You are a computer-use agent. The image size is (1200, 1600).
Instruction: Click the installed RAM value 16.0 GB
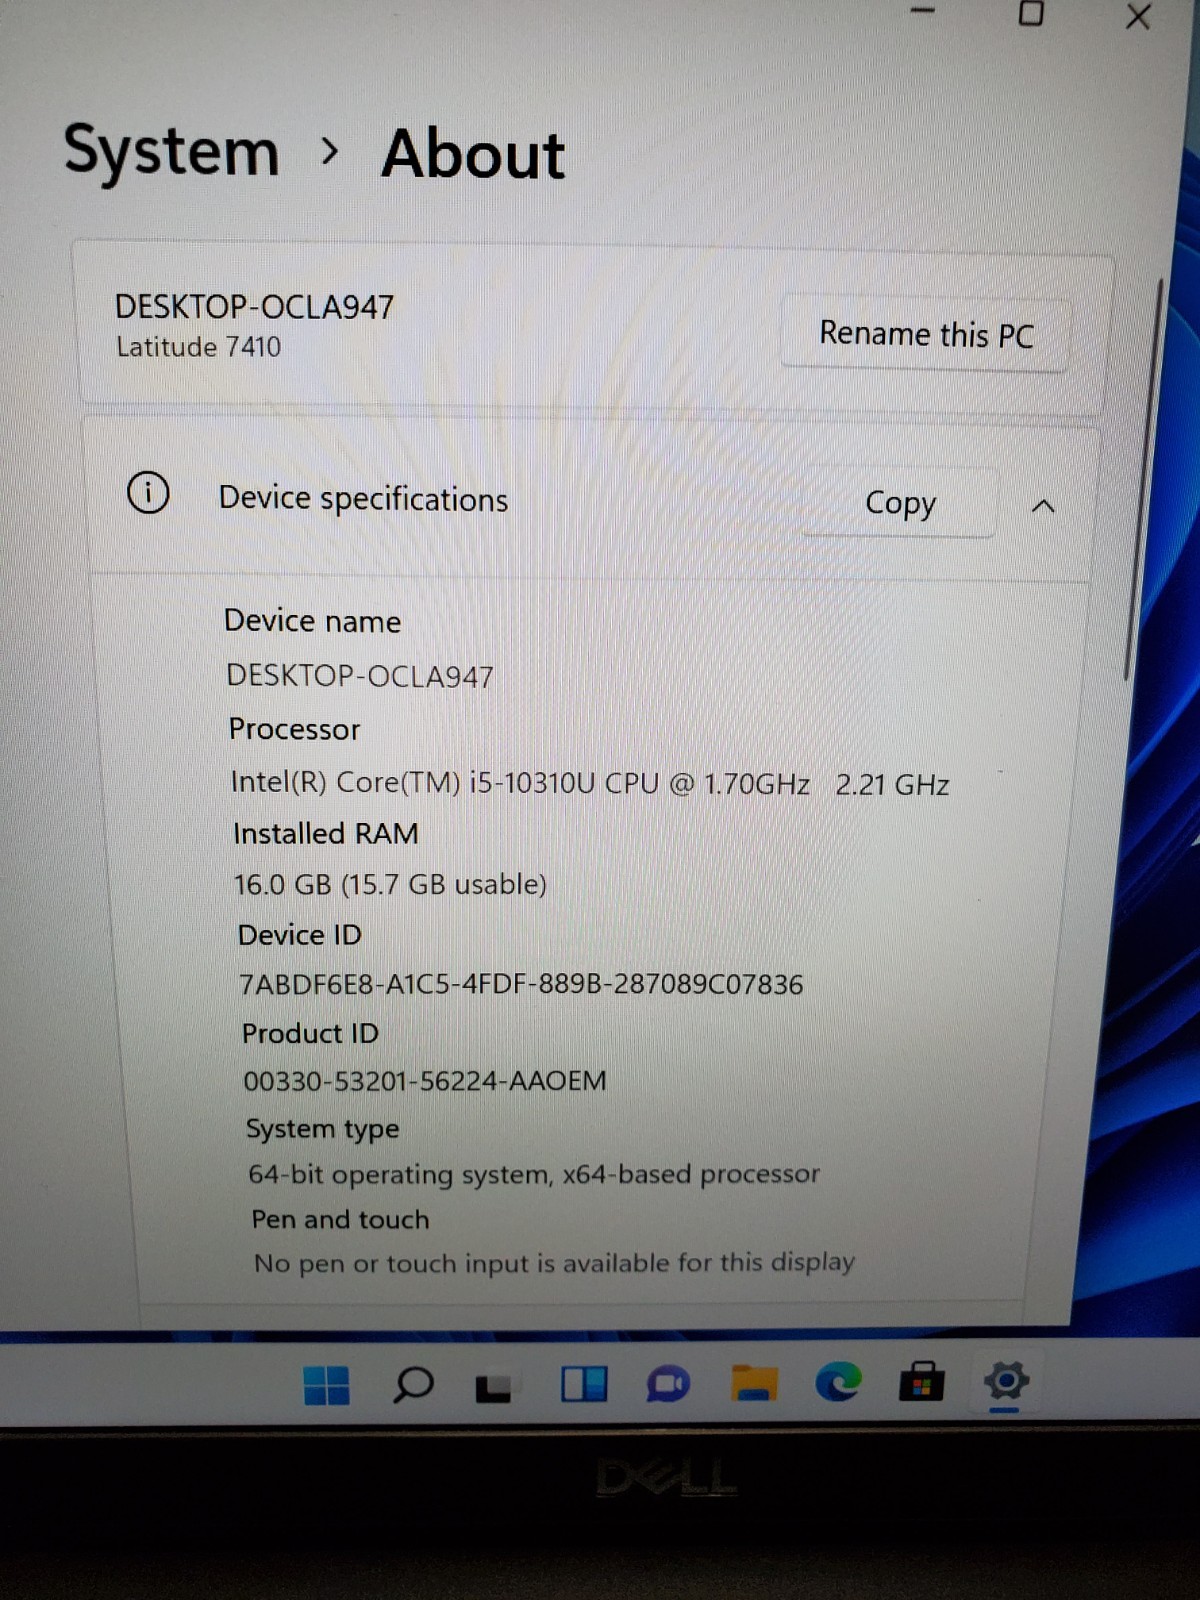pyautogui.click(x=390, y=885)
